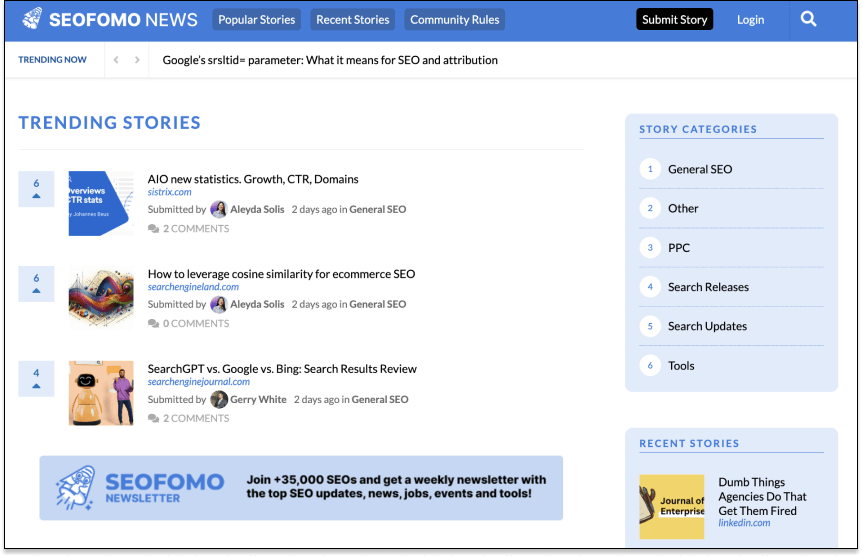Open AIO statistics story thumbnail
Viewport: 862px width, 557px height.
pos(101,203)
